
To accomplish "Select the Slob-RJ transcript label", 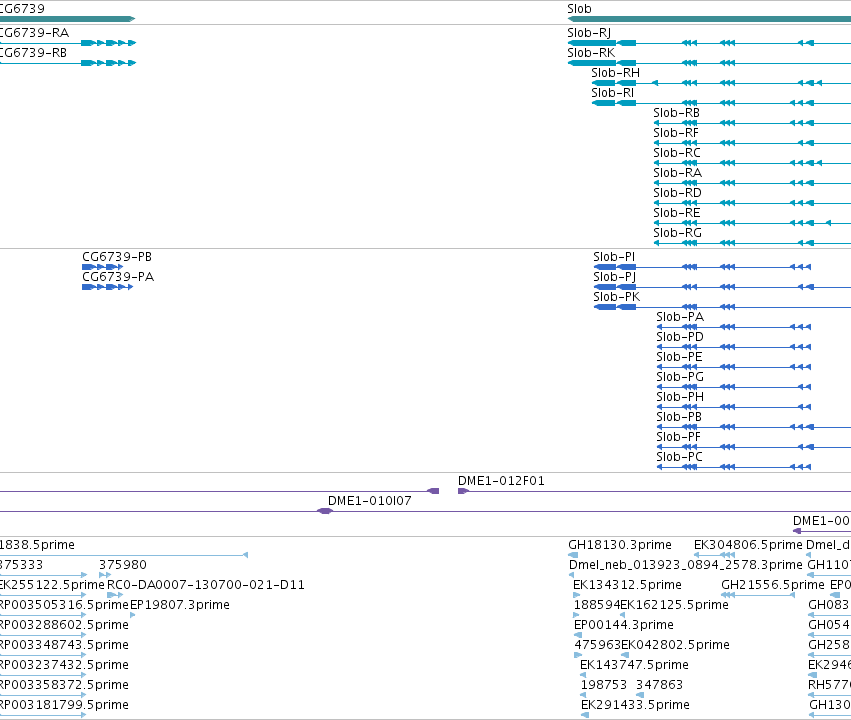I will [x=589, y=33].
